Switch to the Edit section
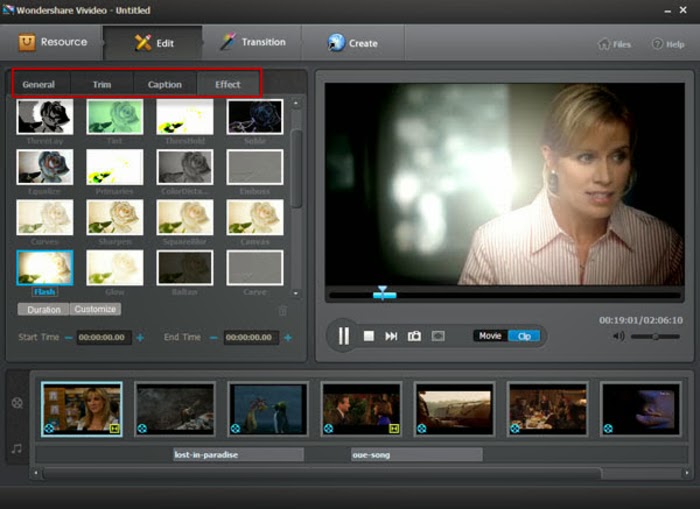This screenshot has height=509, width=700. tap(153, 43)
